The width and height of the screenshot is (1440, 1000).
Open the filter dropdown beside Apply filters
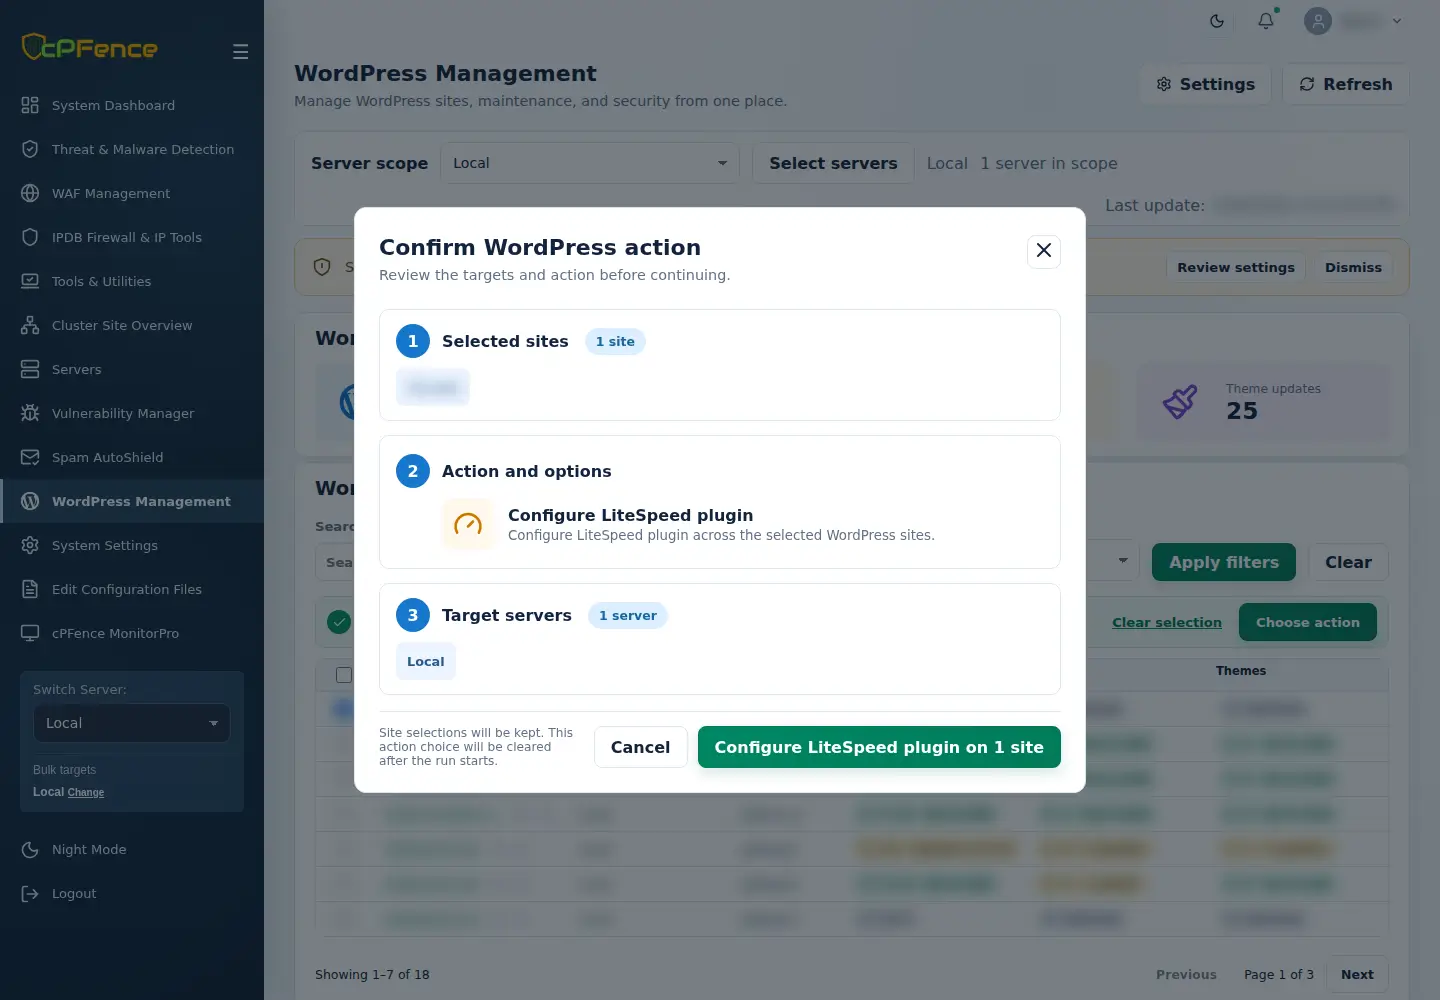click(1123, 561)
